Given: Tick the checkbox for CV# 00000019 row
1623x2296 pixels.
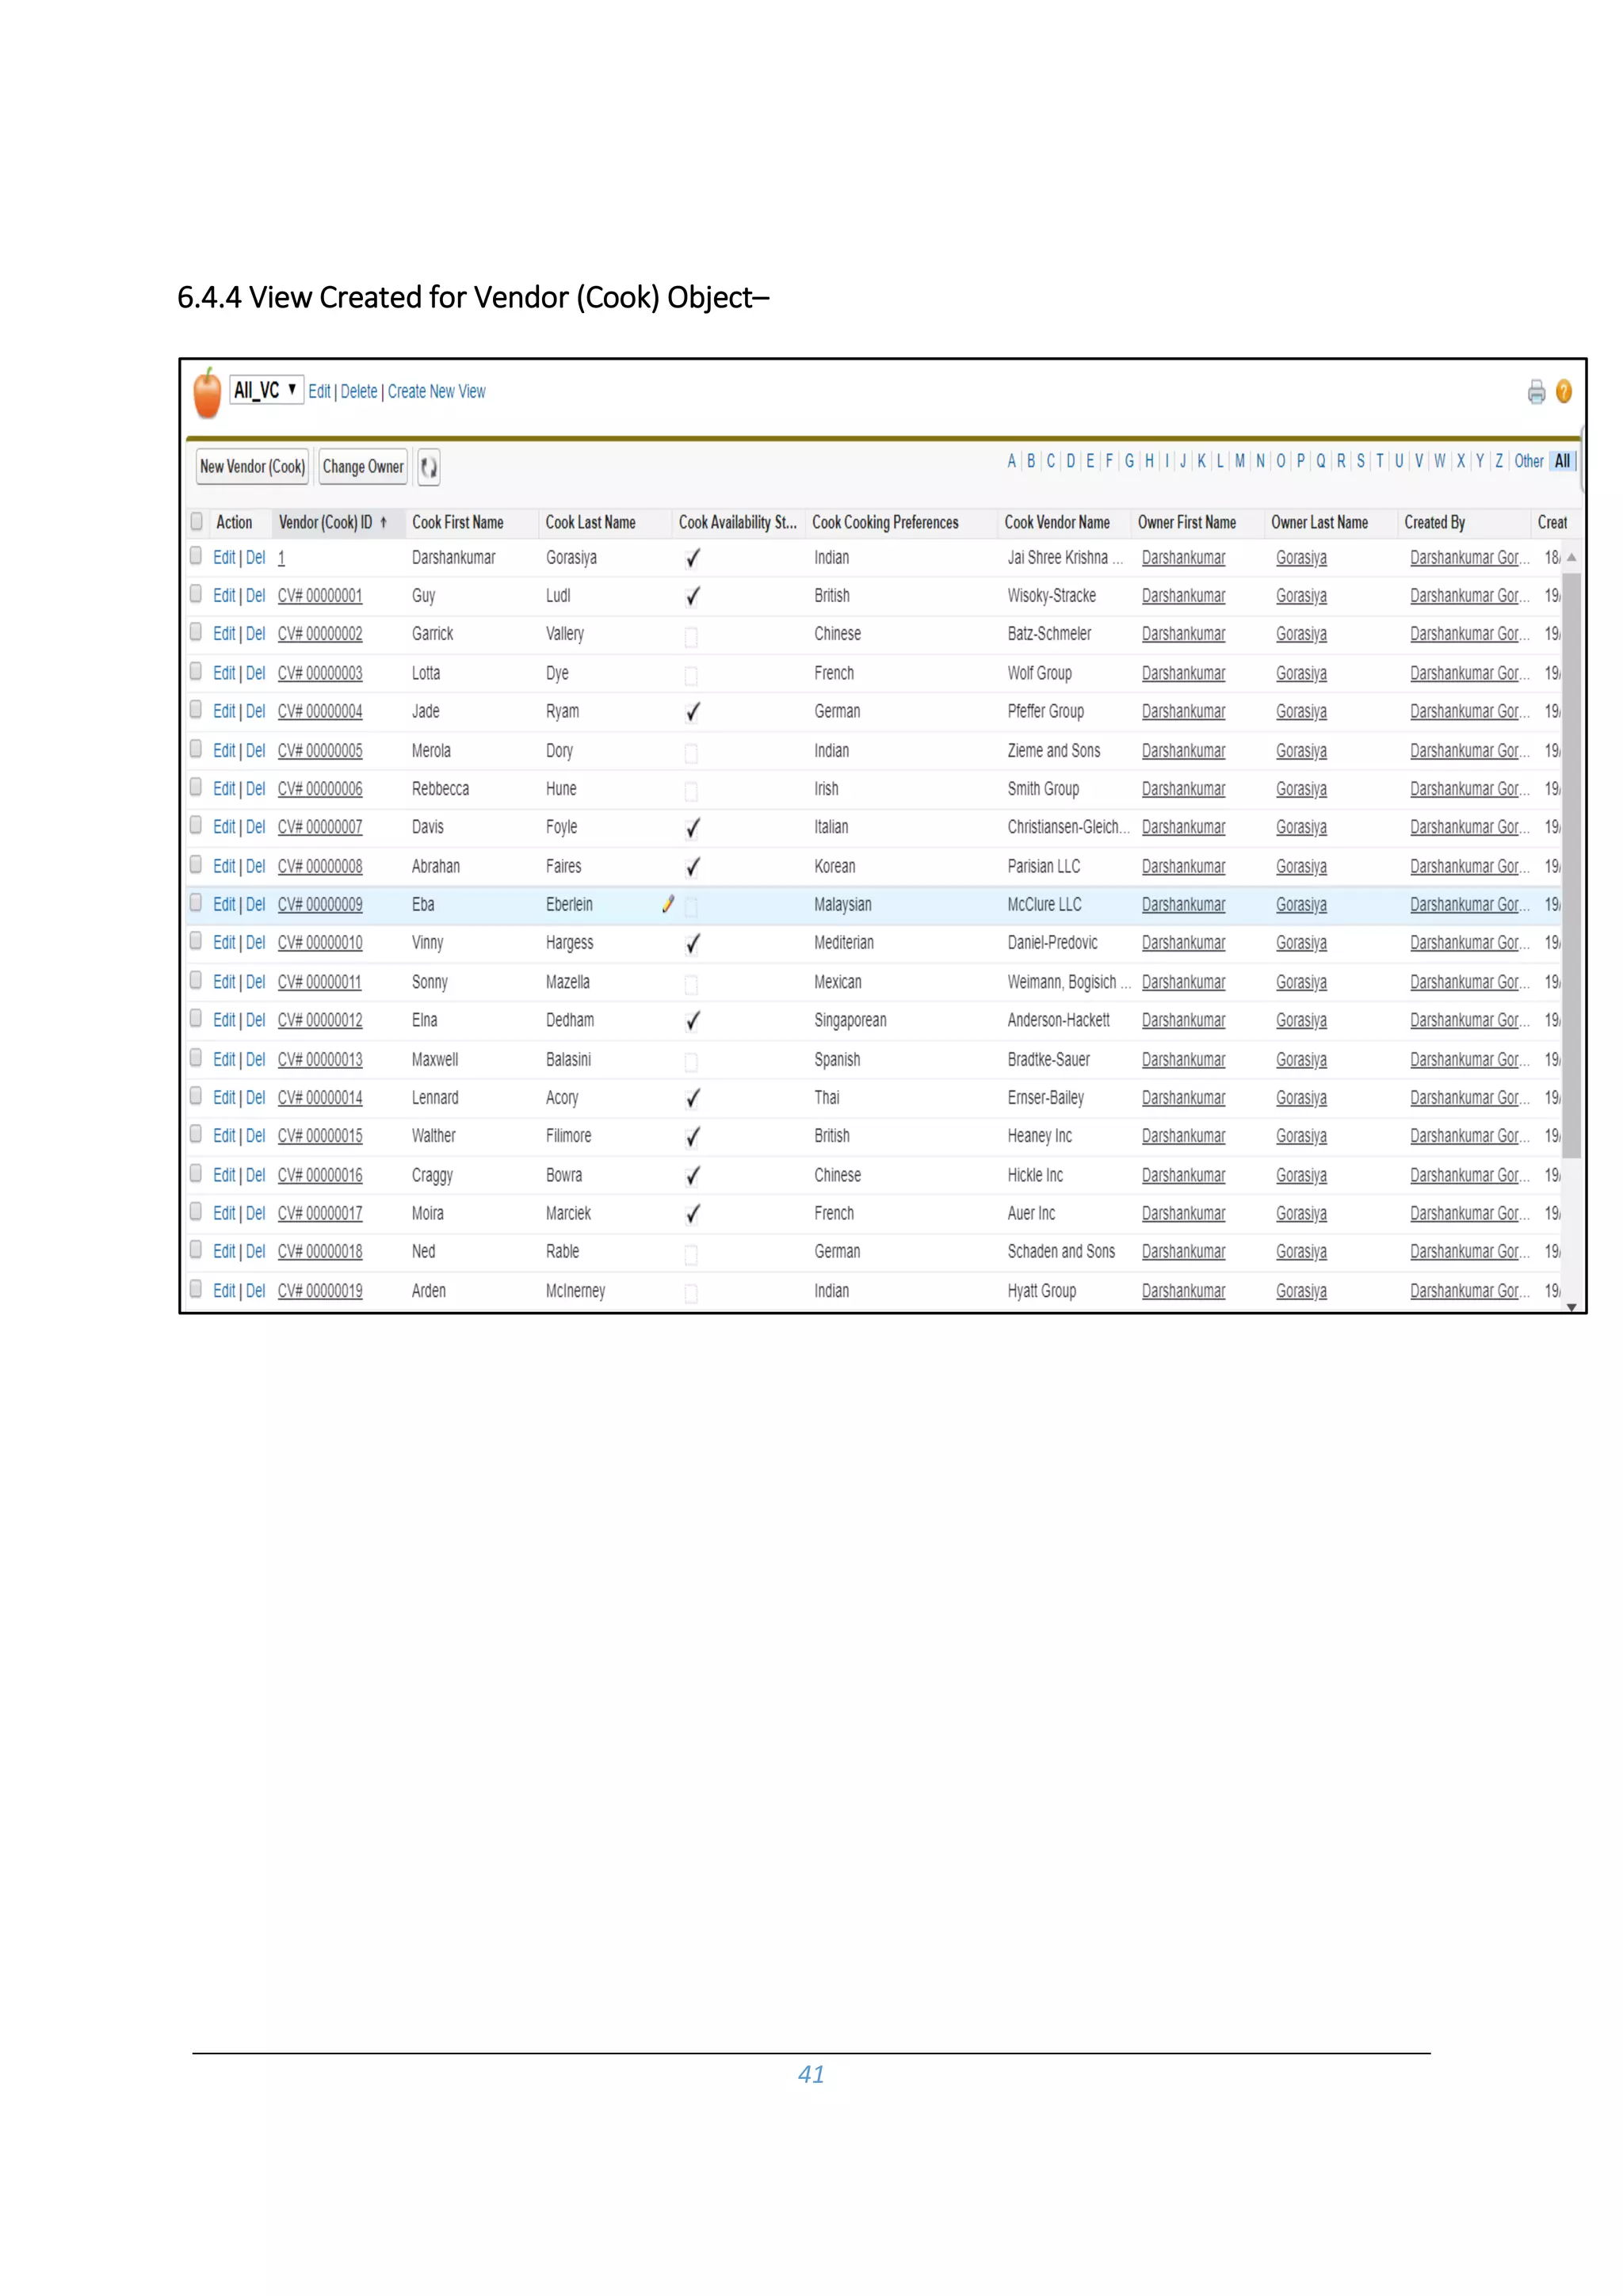Looking at the screenshot, I should (196, 1290).
